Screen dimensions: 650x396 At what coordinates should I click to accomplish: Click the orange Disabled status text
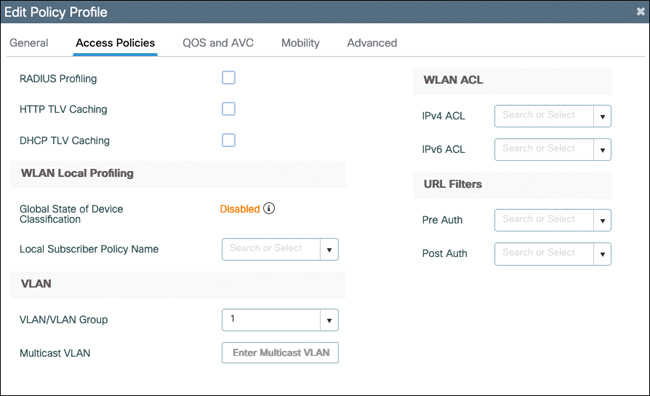240,209
